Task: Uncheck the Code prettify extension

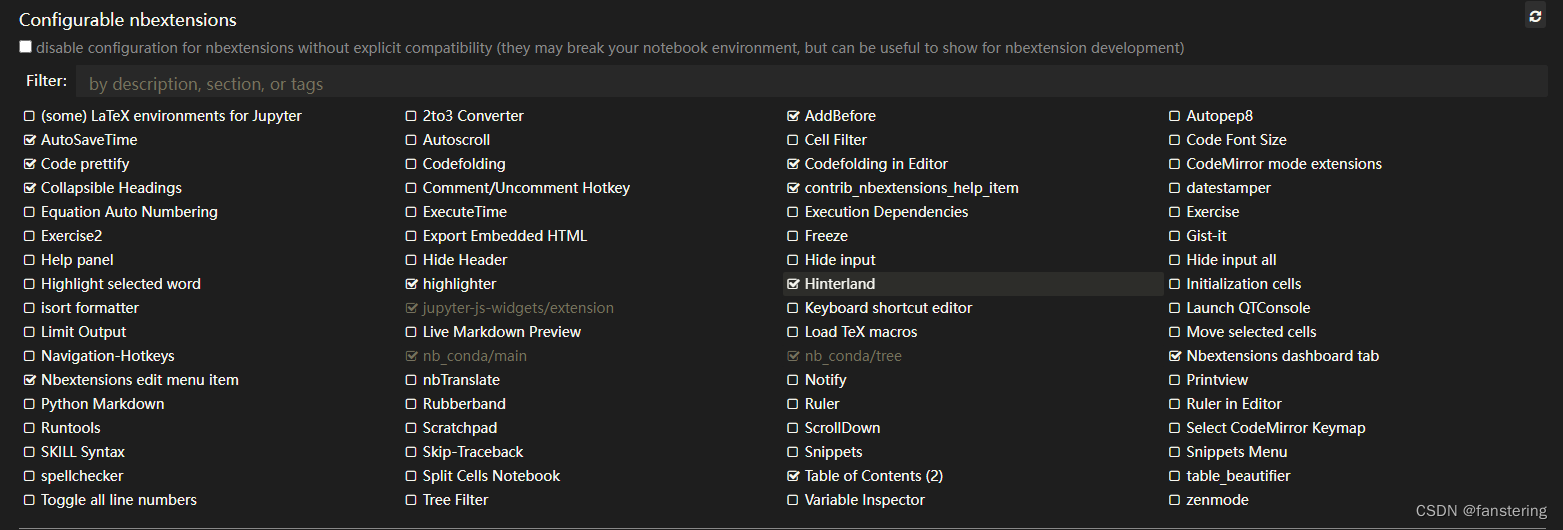Action: [x=30, y=164]
